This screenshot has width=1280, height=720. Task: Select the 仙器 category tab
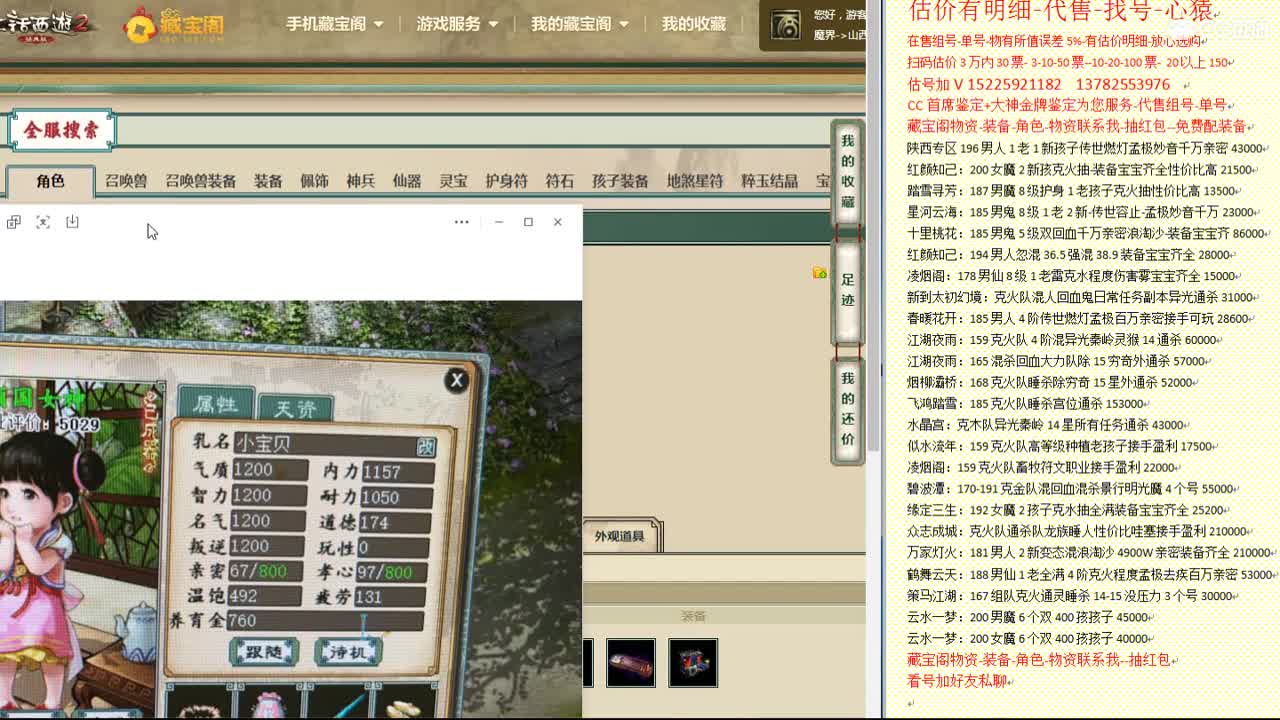(x=407, y=181)
